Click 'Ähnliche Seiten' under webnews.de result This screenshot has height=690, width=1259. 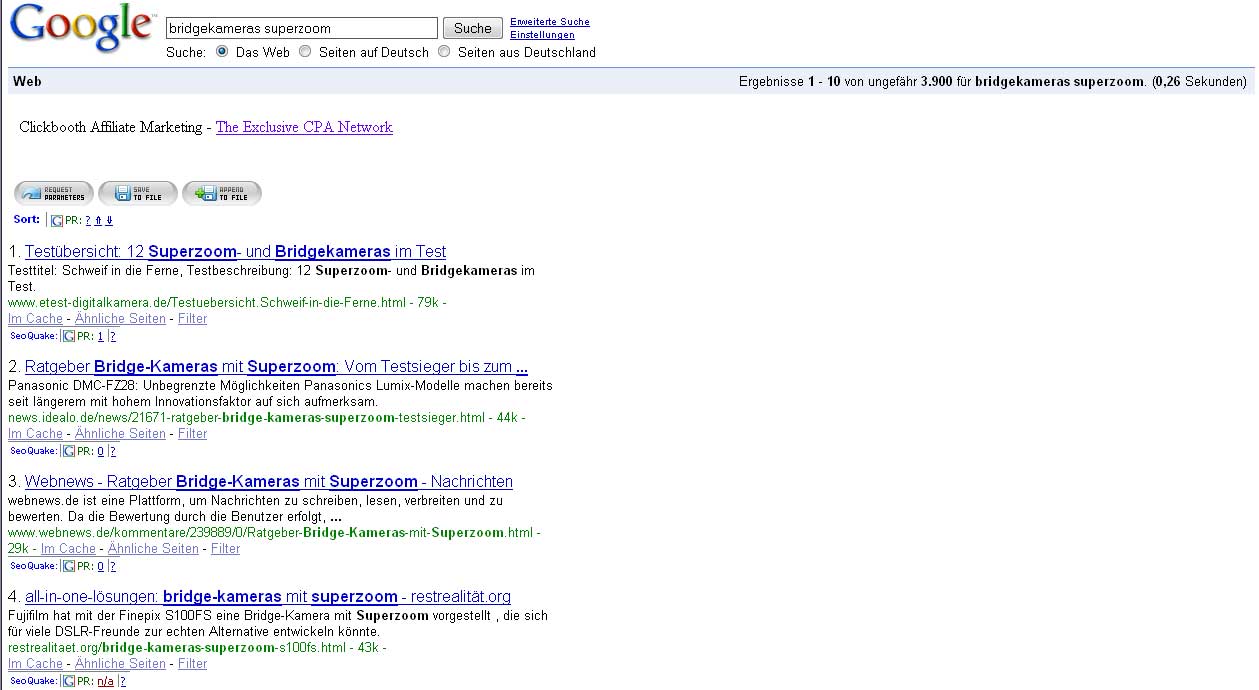[x=153, y=549]
